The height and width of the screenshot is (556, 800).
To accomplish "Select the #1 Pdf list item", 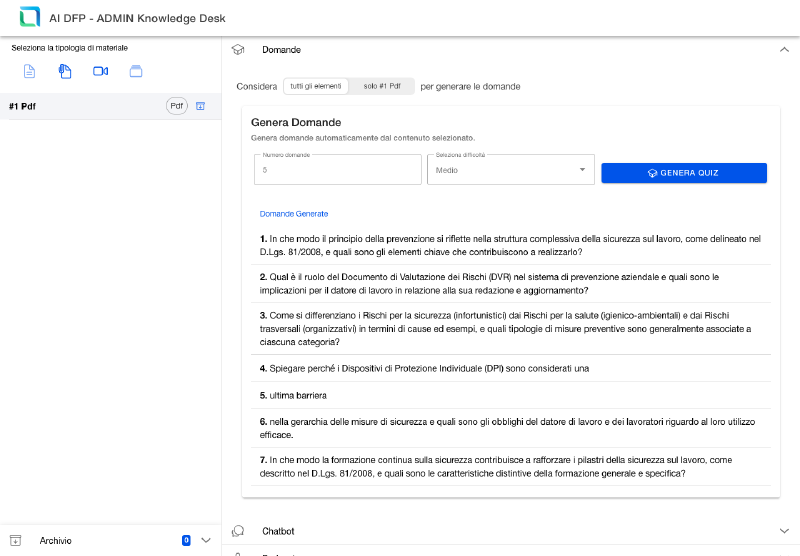I will coord(111,106).
